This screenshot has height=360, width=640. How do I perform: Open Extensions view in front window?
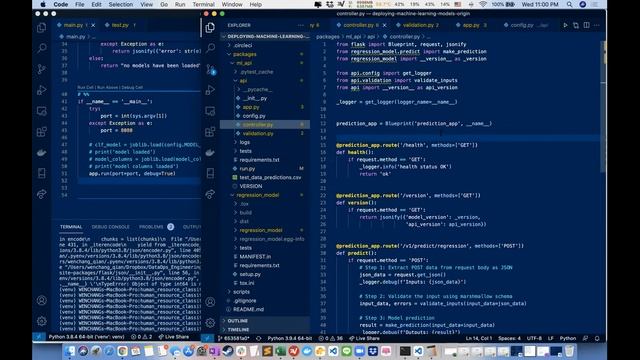pyautogui.click(x=210, y=131)
